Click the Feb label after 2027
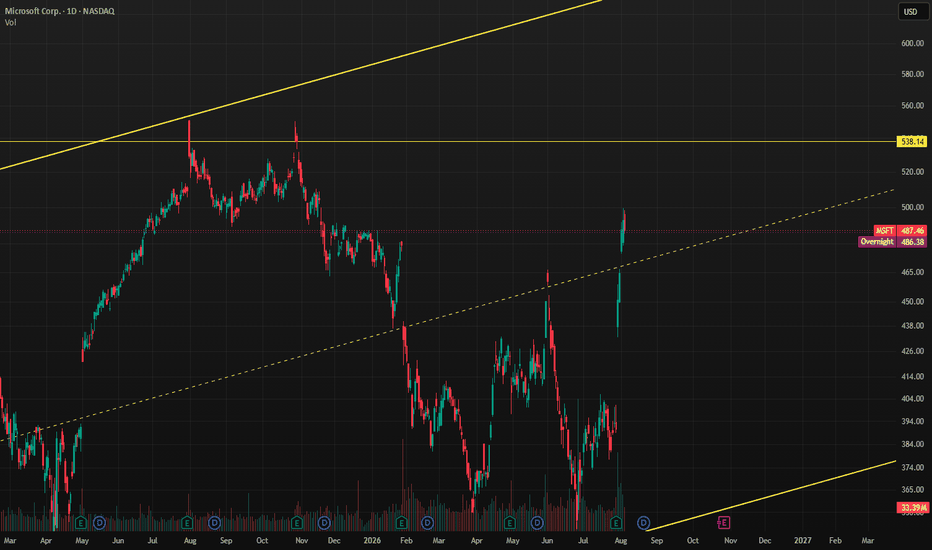932x550 pixels. pos(835,540)
